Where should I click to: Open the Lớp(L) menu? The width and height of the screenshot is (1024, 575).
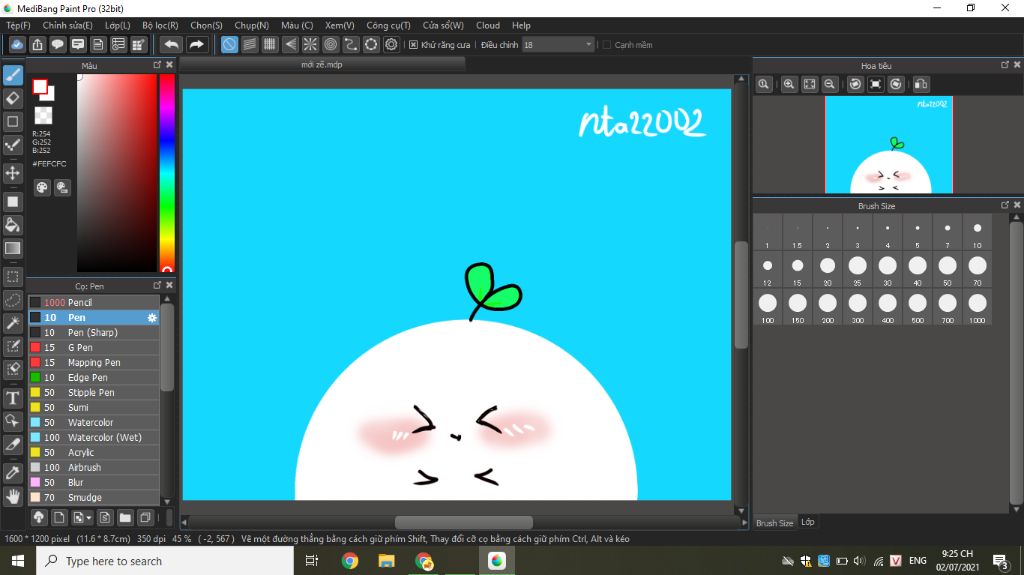[118, 25]
